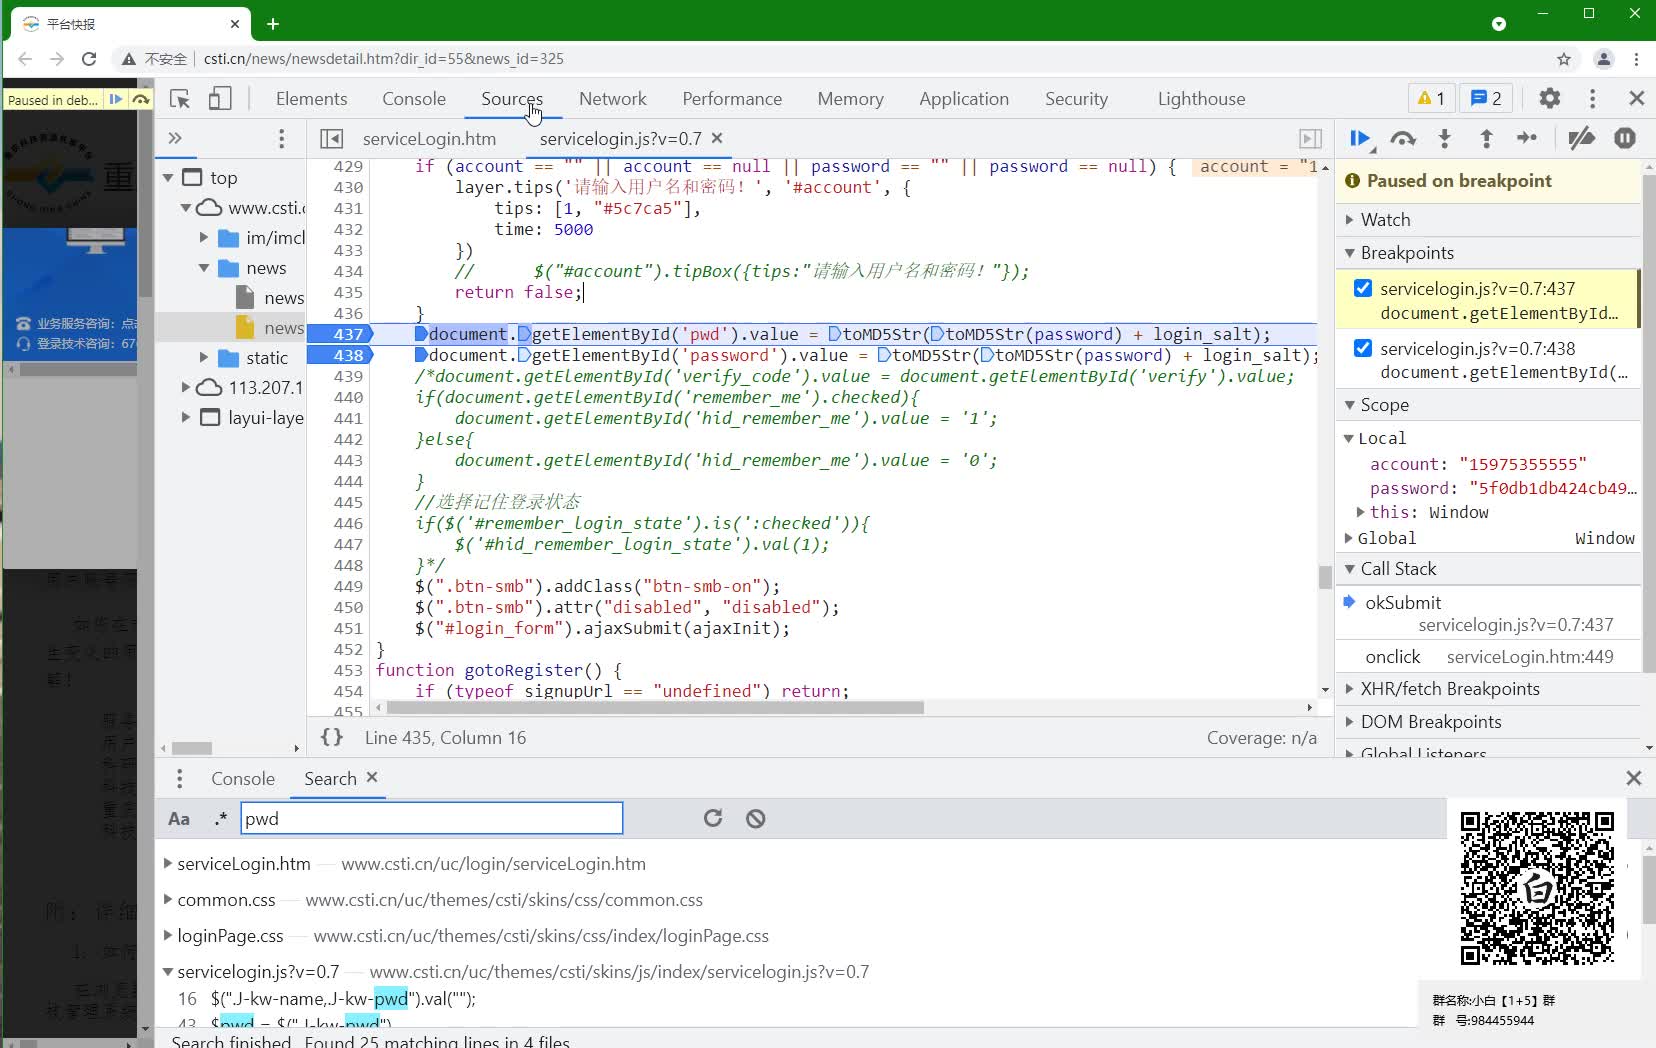Viewport: 1656px width, 1048px height.
Task: Open the warnings count badge
Action: (x=1431, y=98)
